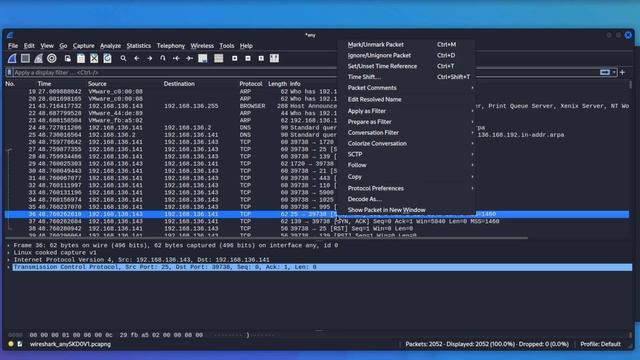The image size is (640, 360).
Task: Select Set/Unset Time Reference entry
Action: [x=407, y=66]
